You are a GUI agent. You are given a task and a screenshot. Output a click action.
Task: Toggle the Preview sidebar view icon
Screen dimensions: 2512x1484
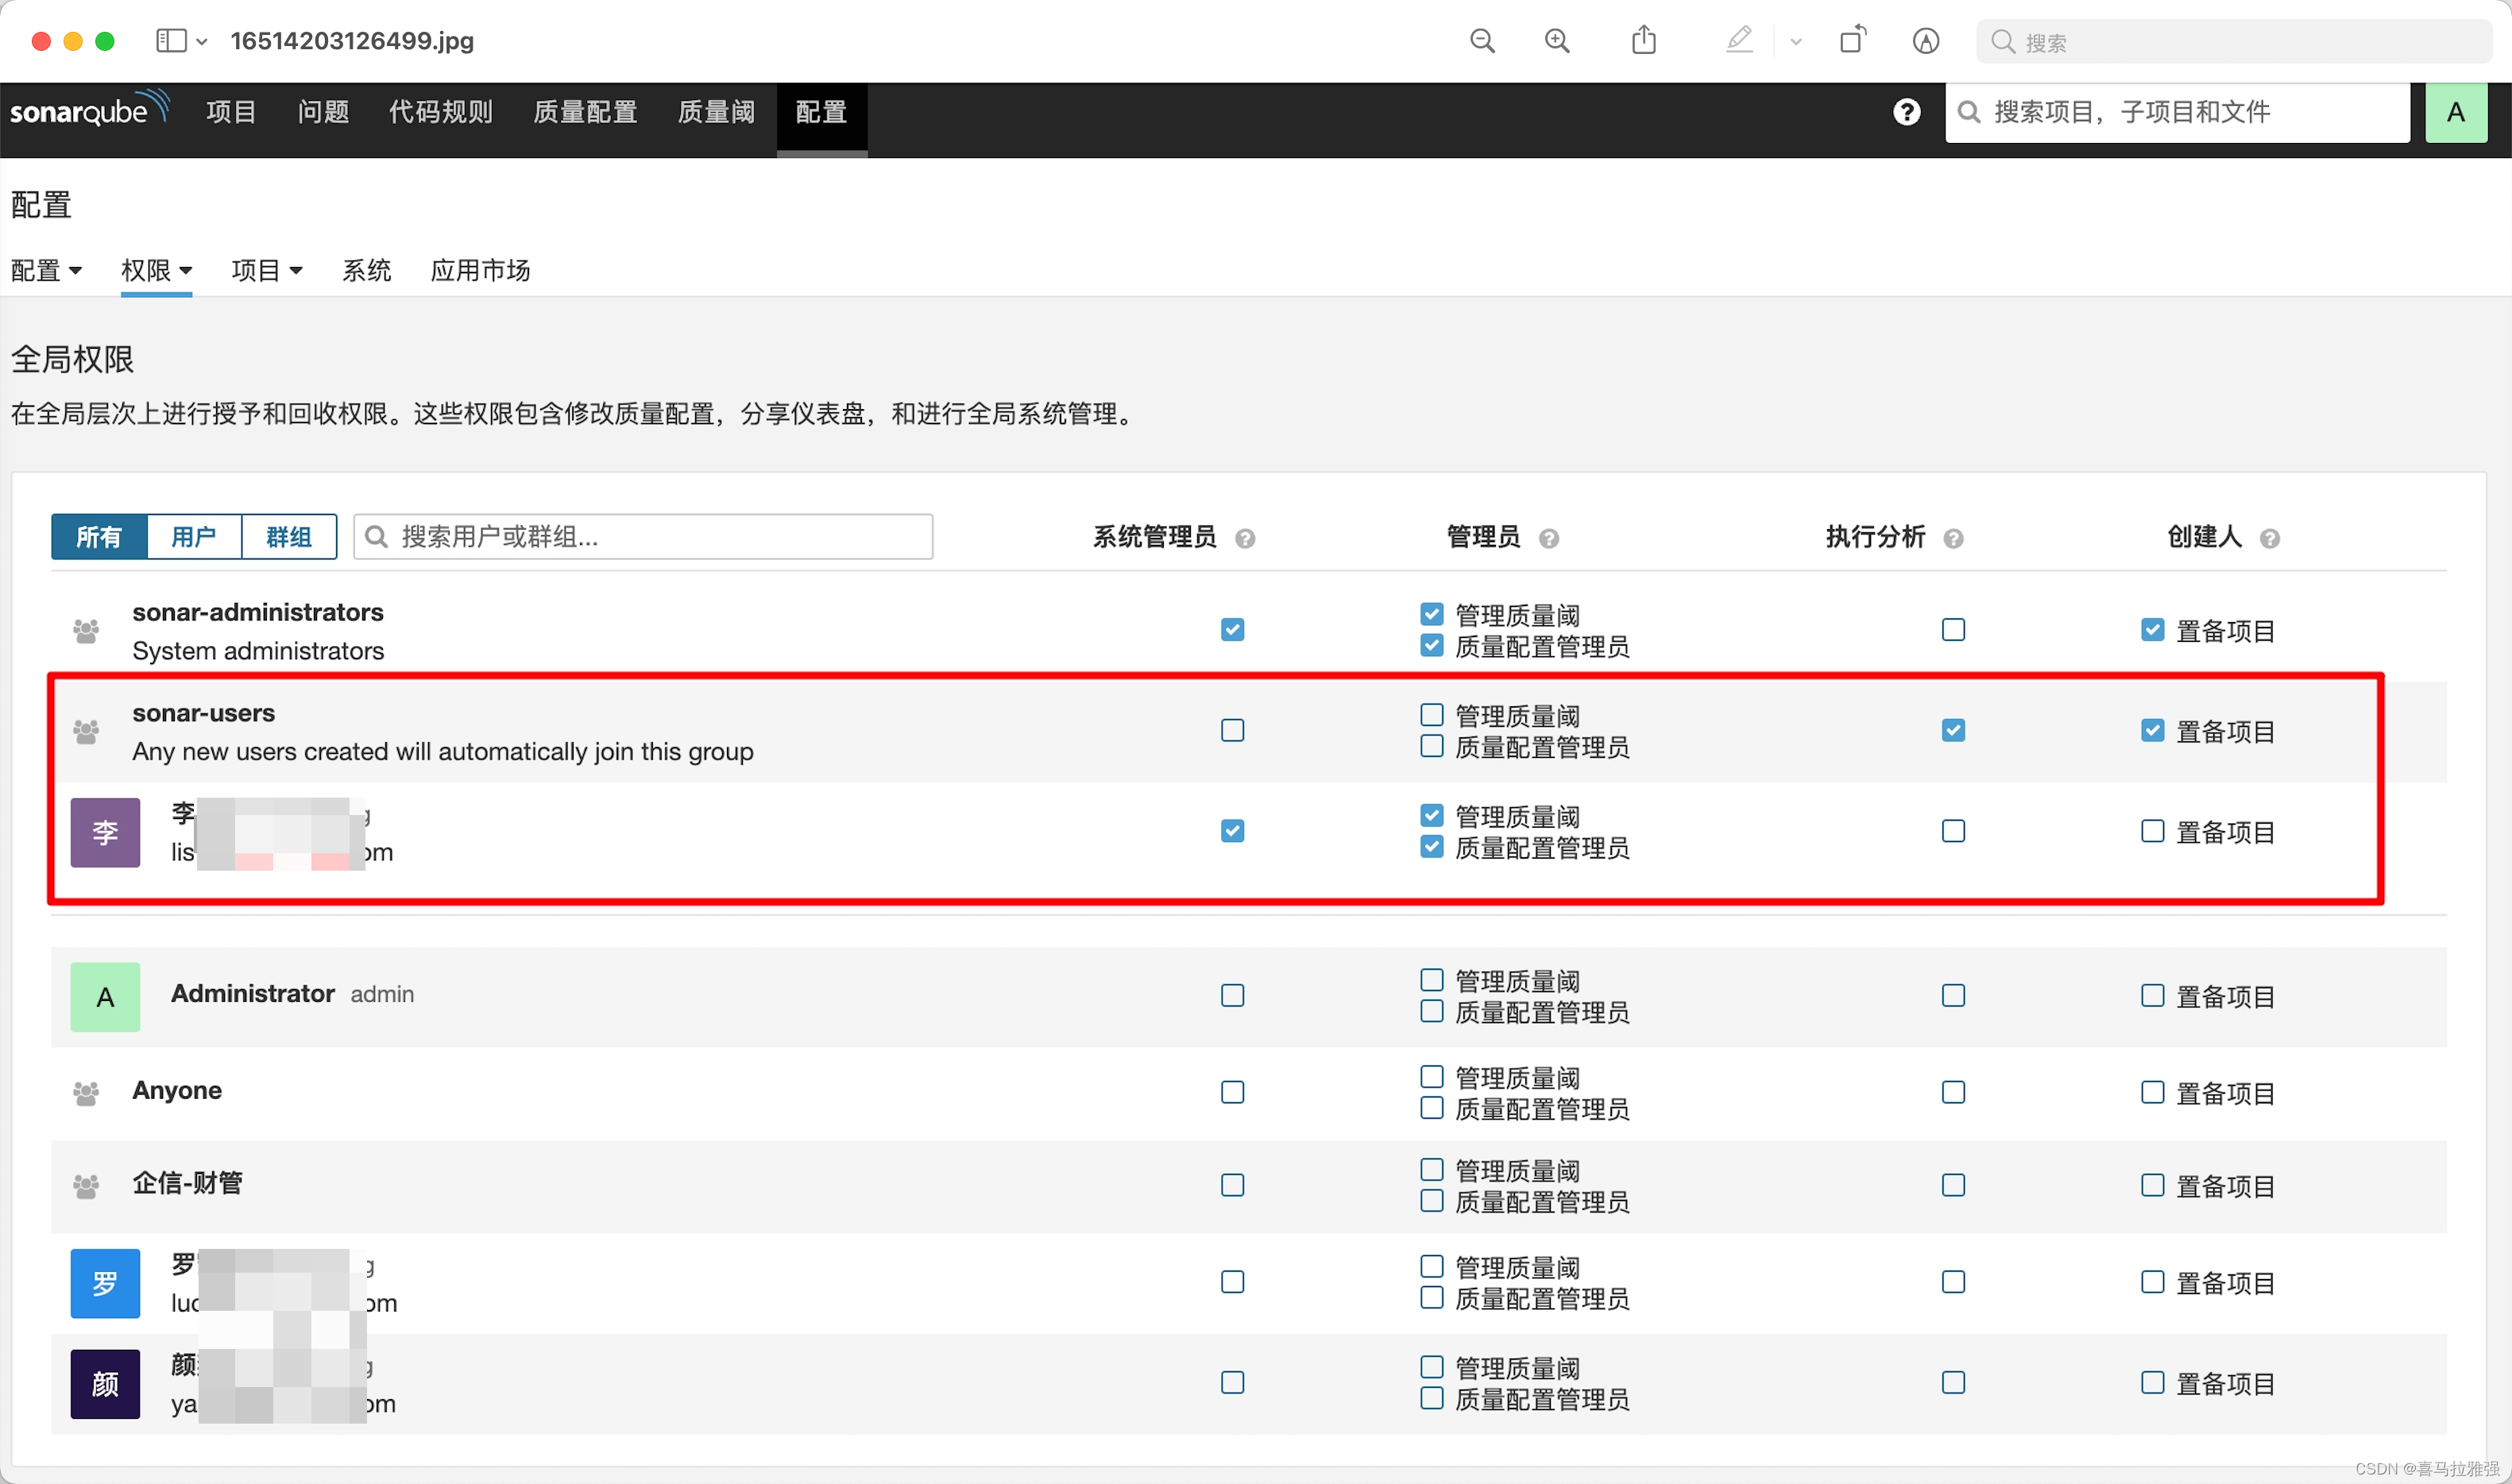coord(171,41)
